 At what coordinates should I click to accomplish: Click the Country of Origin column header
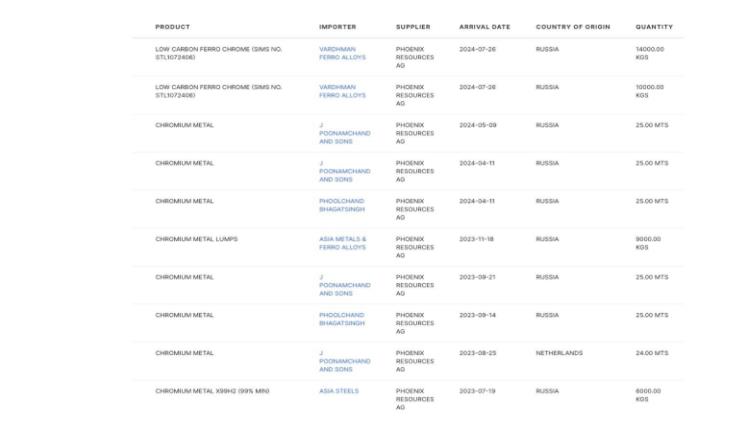tap(573, 27)
